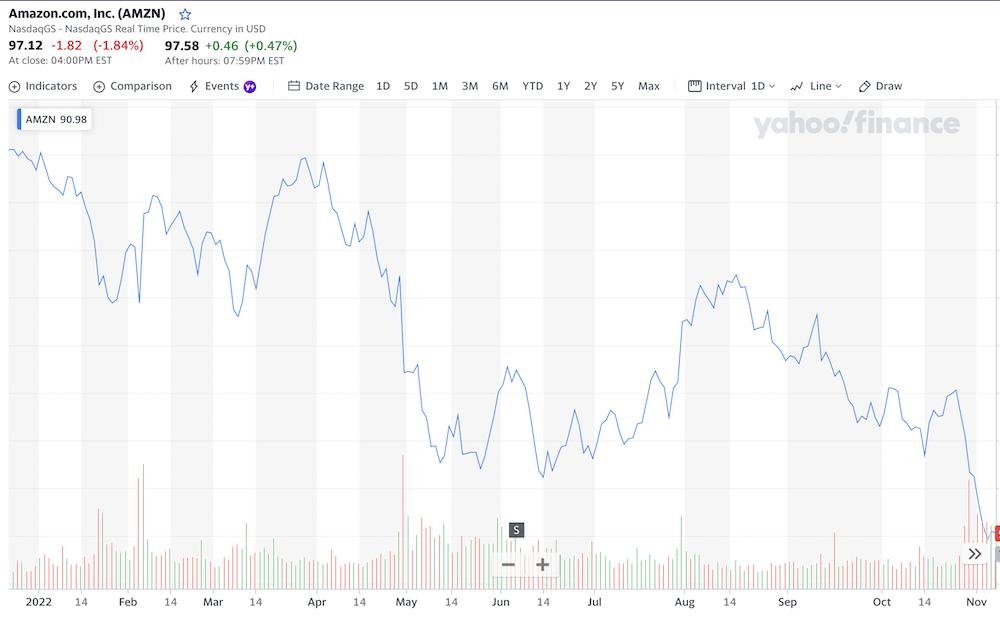Add AMZN to watchlist with star icon
1000x619 pixels.
pyautogui.click(x=185, y=14)
